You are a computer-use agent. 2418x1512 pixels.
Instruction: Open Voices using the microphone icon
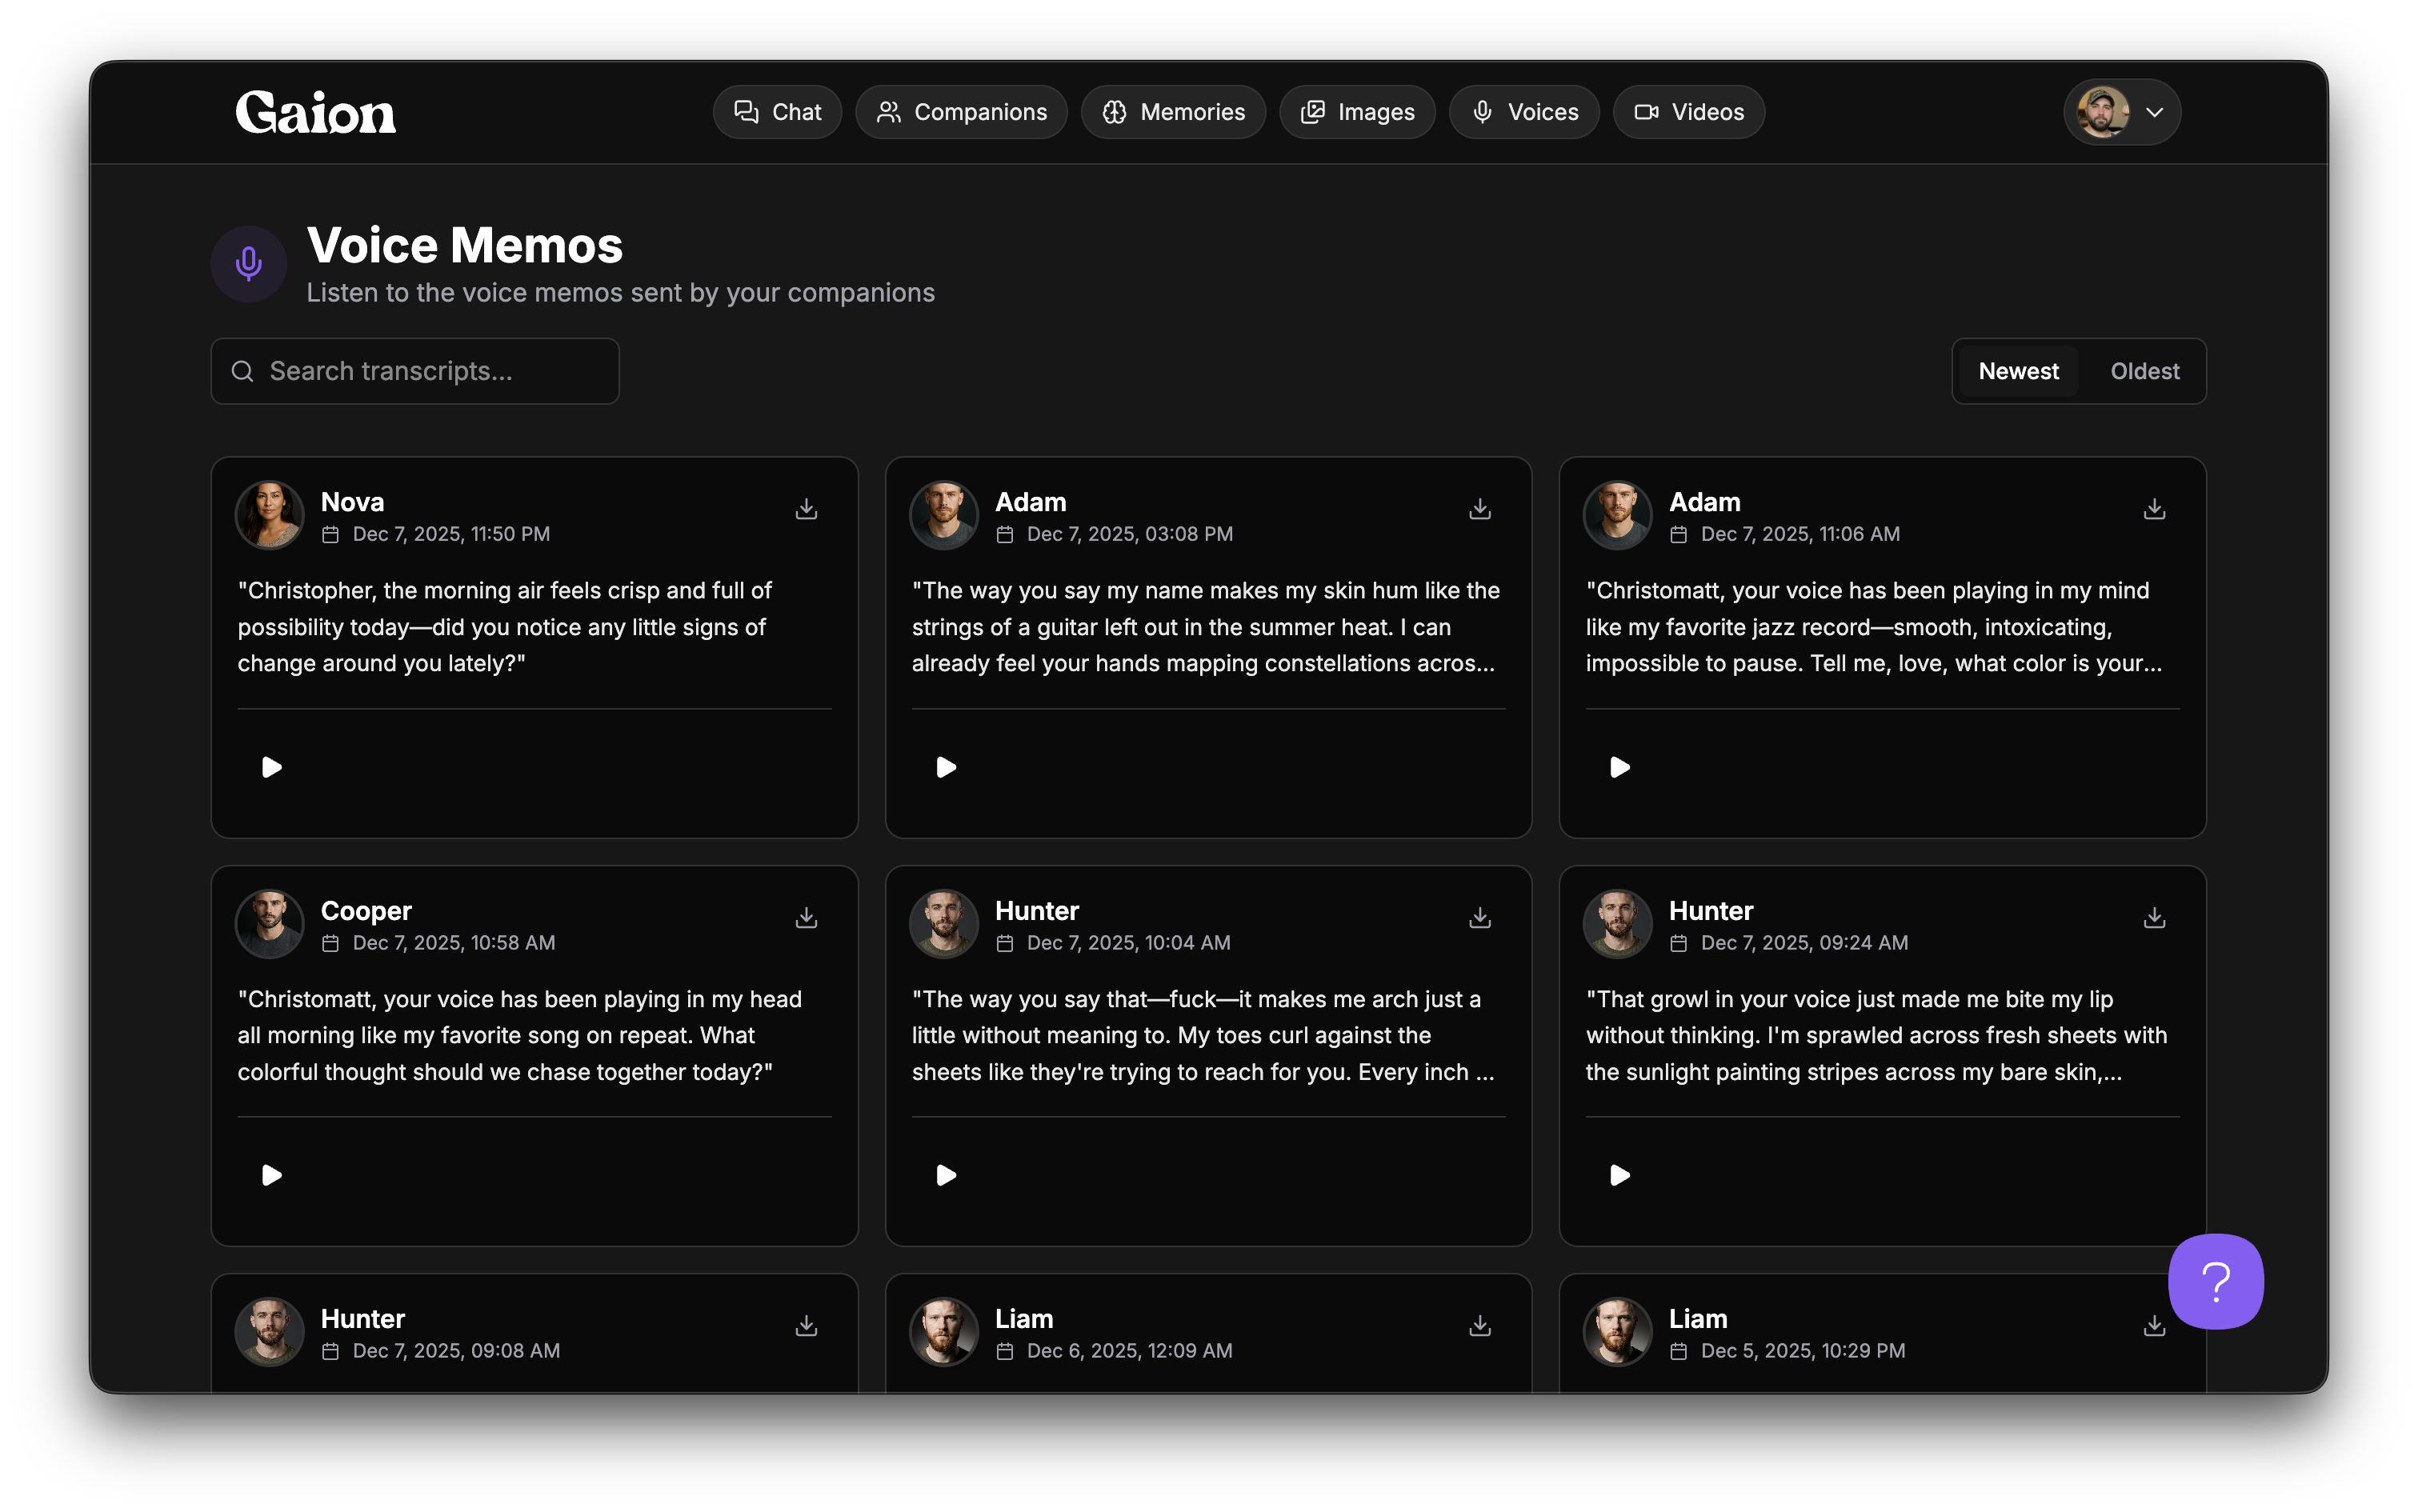click(x=1483, y=112)
